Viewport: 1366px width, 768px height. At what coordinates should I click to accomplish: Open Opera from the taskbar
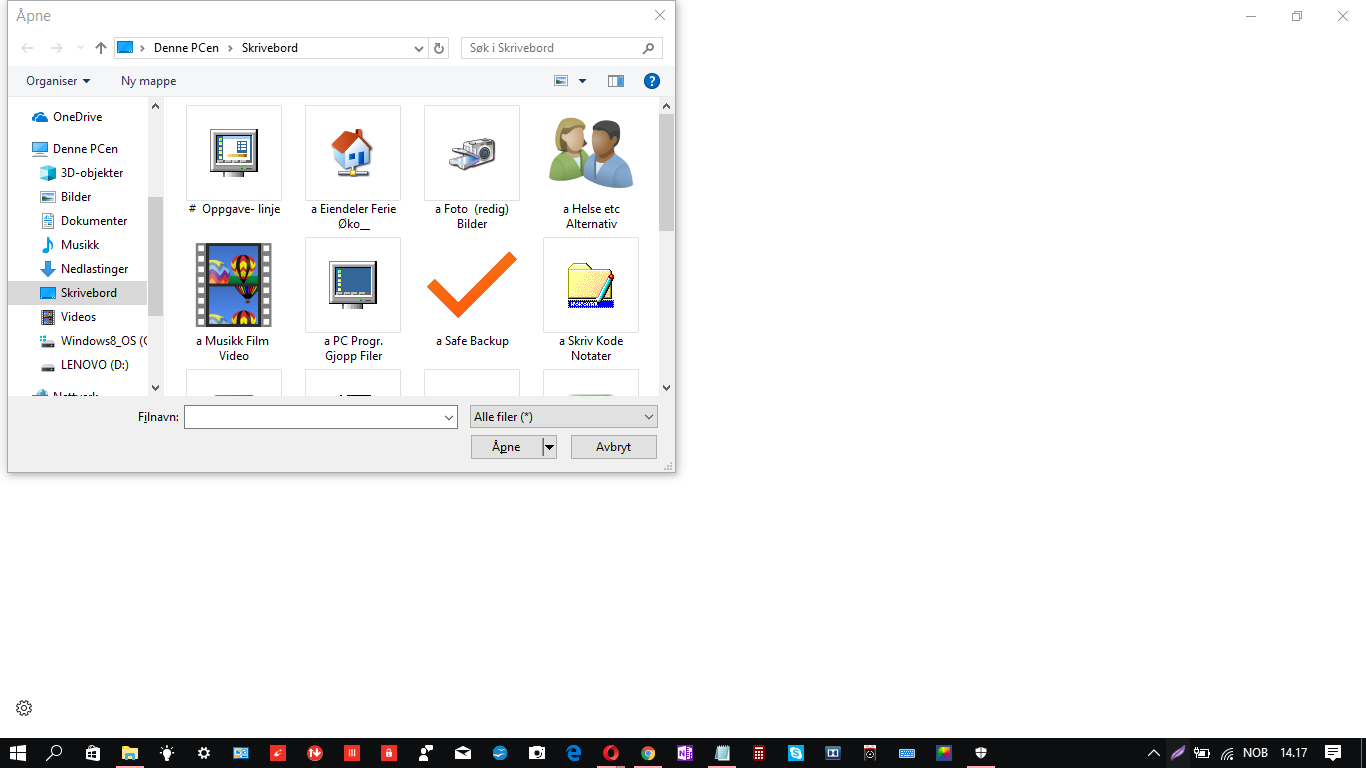pyautogui.click(x=611, y=753)
